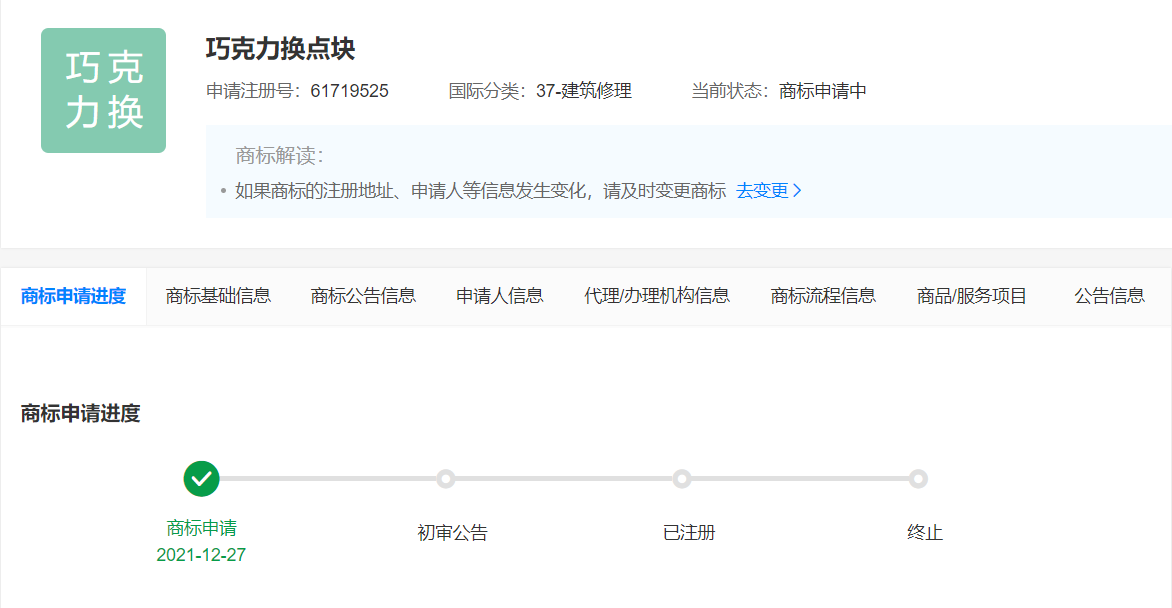Click the green checkmark icon for 商标申请

[x=201, y=479]
